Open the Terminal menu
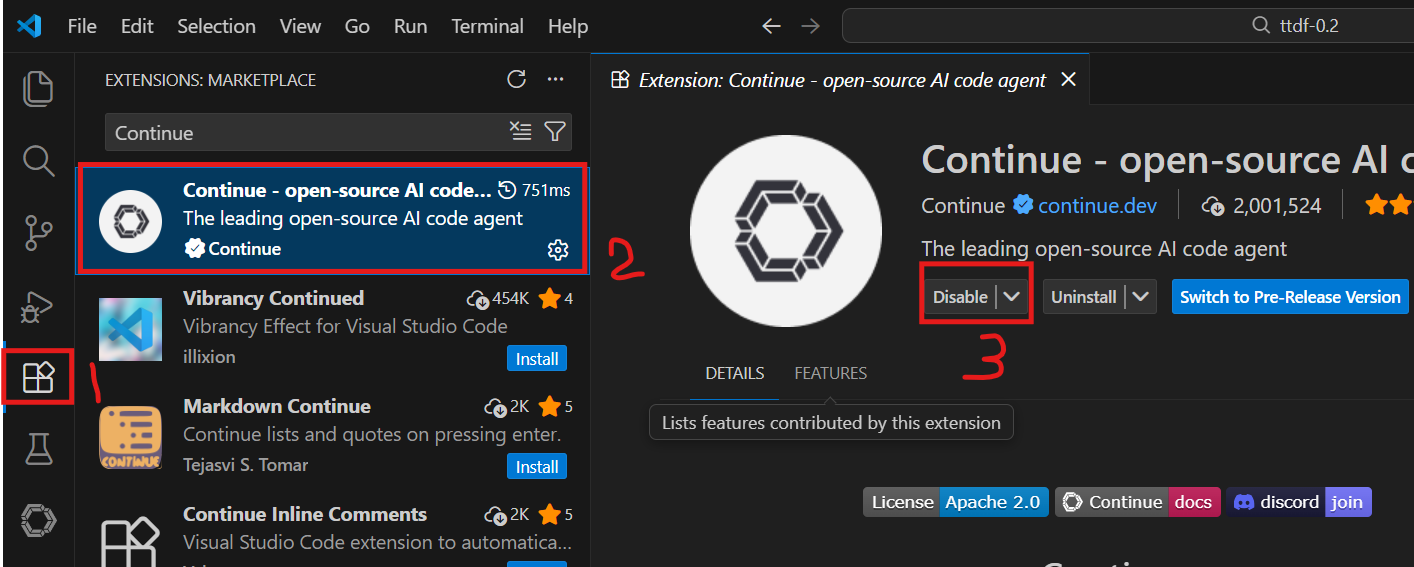The height and width of the screenshot is (567, 1414). point(487,26)
